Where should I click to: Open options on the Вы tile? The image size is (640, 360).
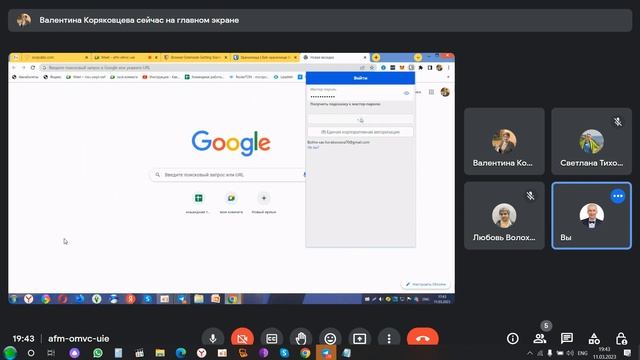[x=618, y=196]
